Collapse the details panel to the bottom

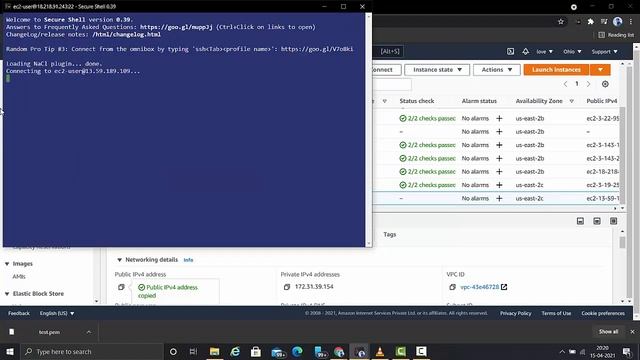580,221
